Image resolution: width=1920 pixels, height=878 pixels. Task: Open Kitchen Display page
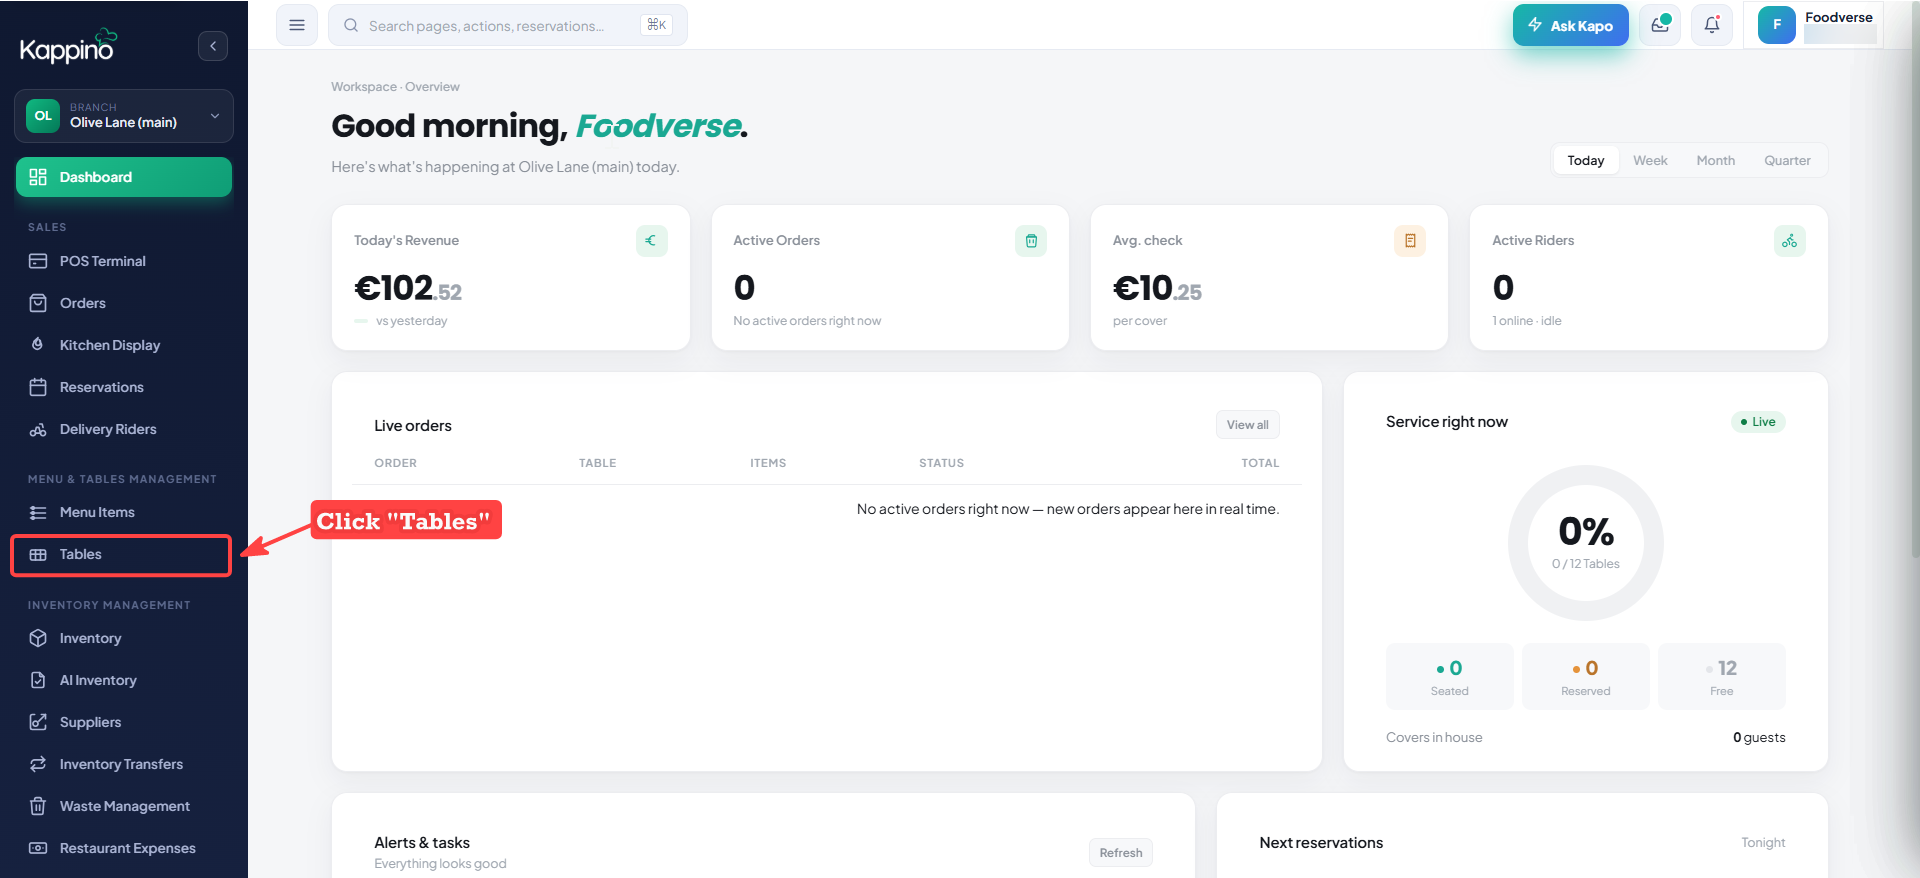(124, 345)
